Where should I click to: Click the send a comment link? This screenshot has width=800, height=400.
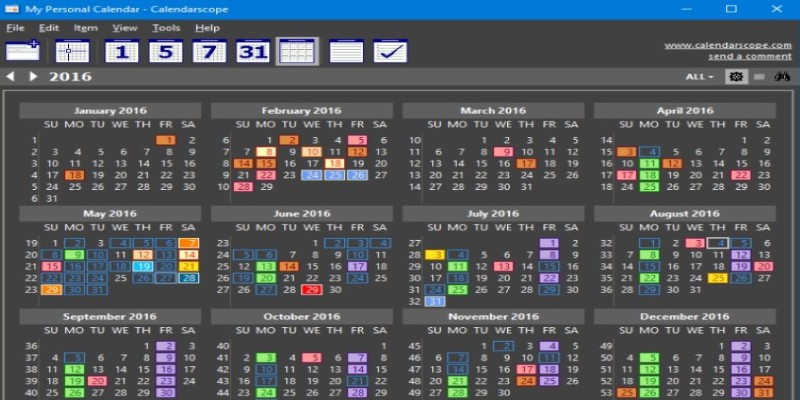(x=751, y=57)
